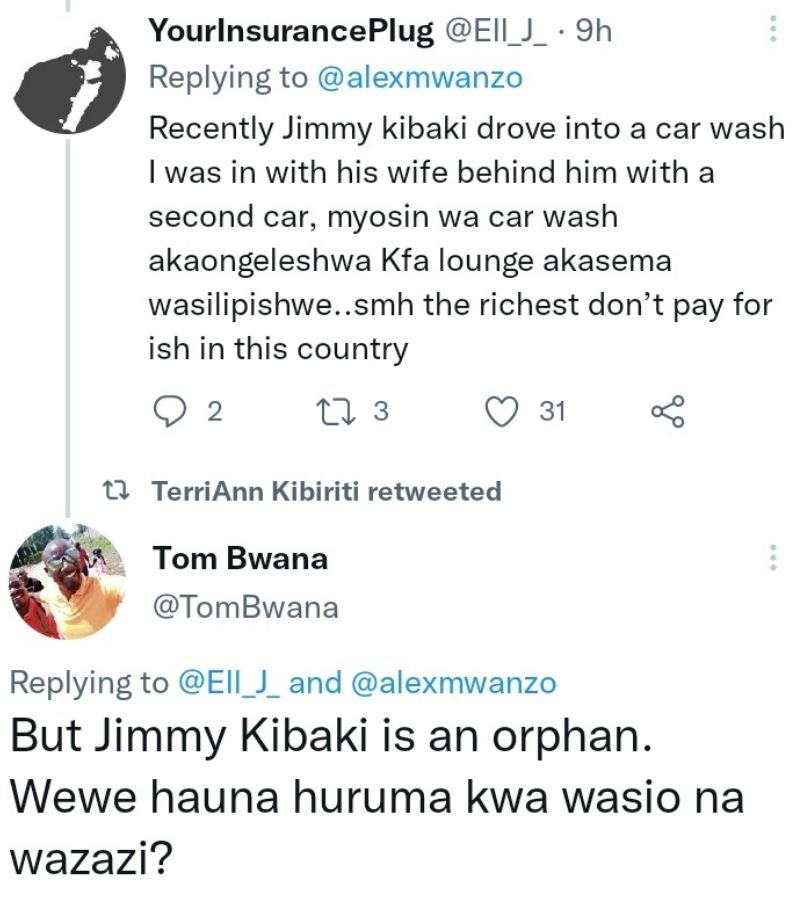
Task: Select Tom Bwana's display name text
Action: click(x=242, y=558)
